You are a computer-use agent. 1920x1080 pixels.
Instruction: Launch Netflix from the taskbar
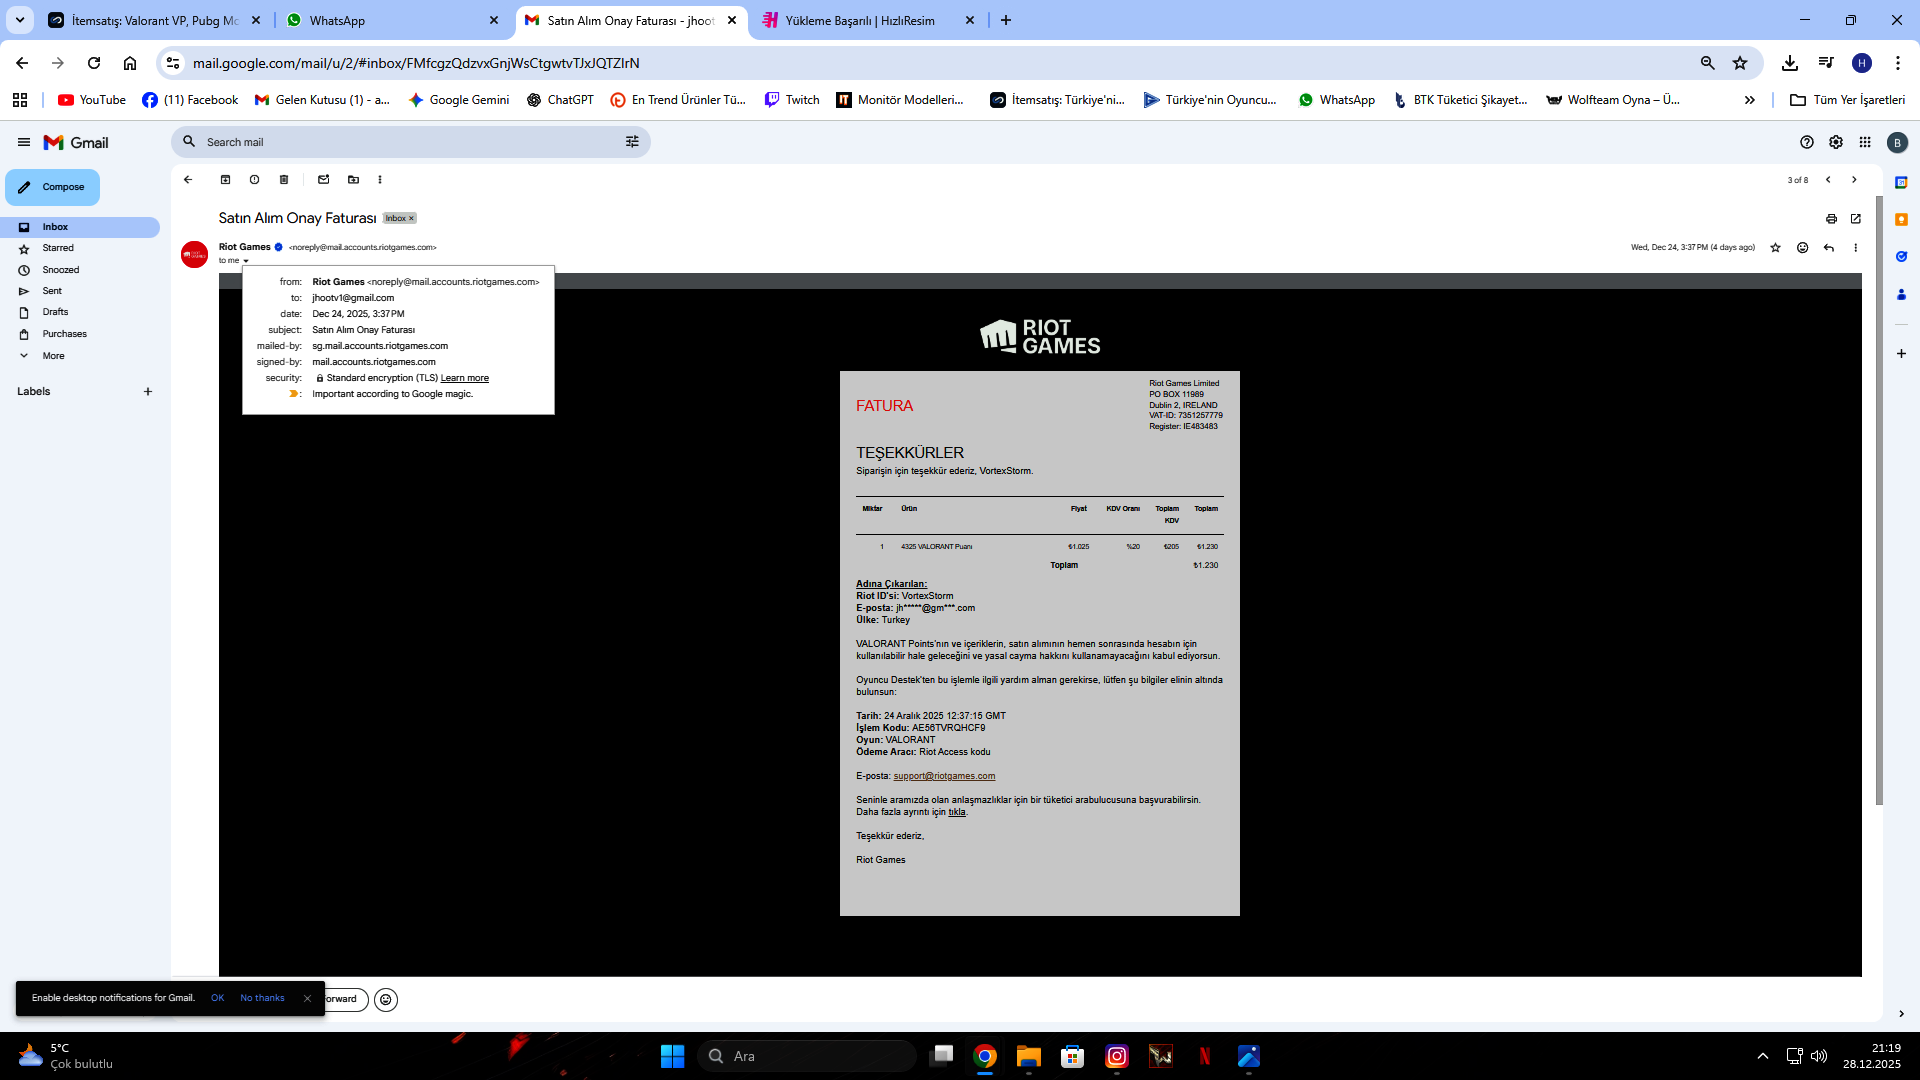(1205, 1056)
